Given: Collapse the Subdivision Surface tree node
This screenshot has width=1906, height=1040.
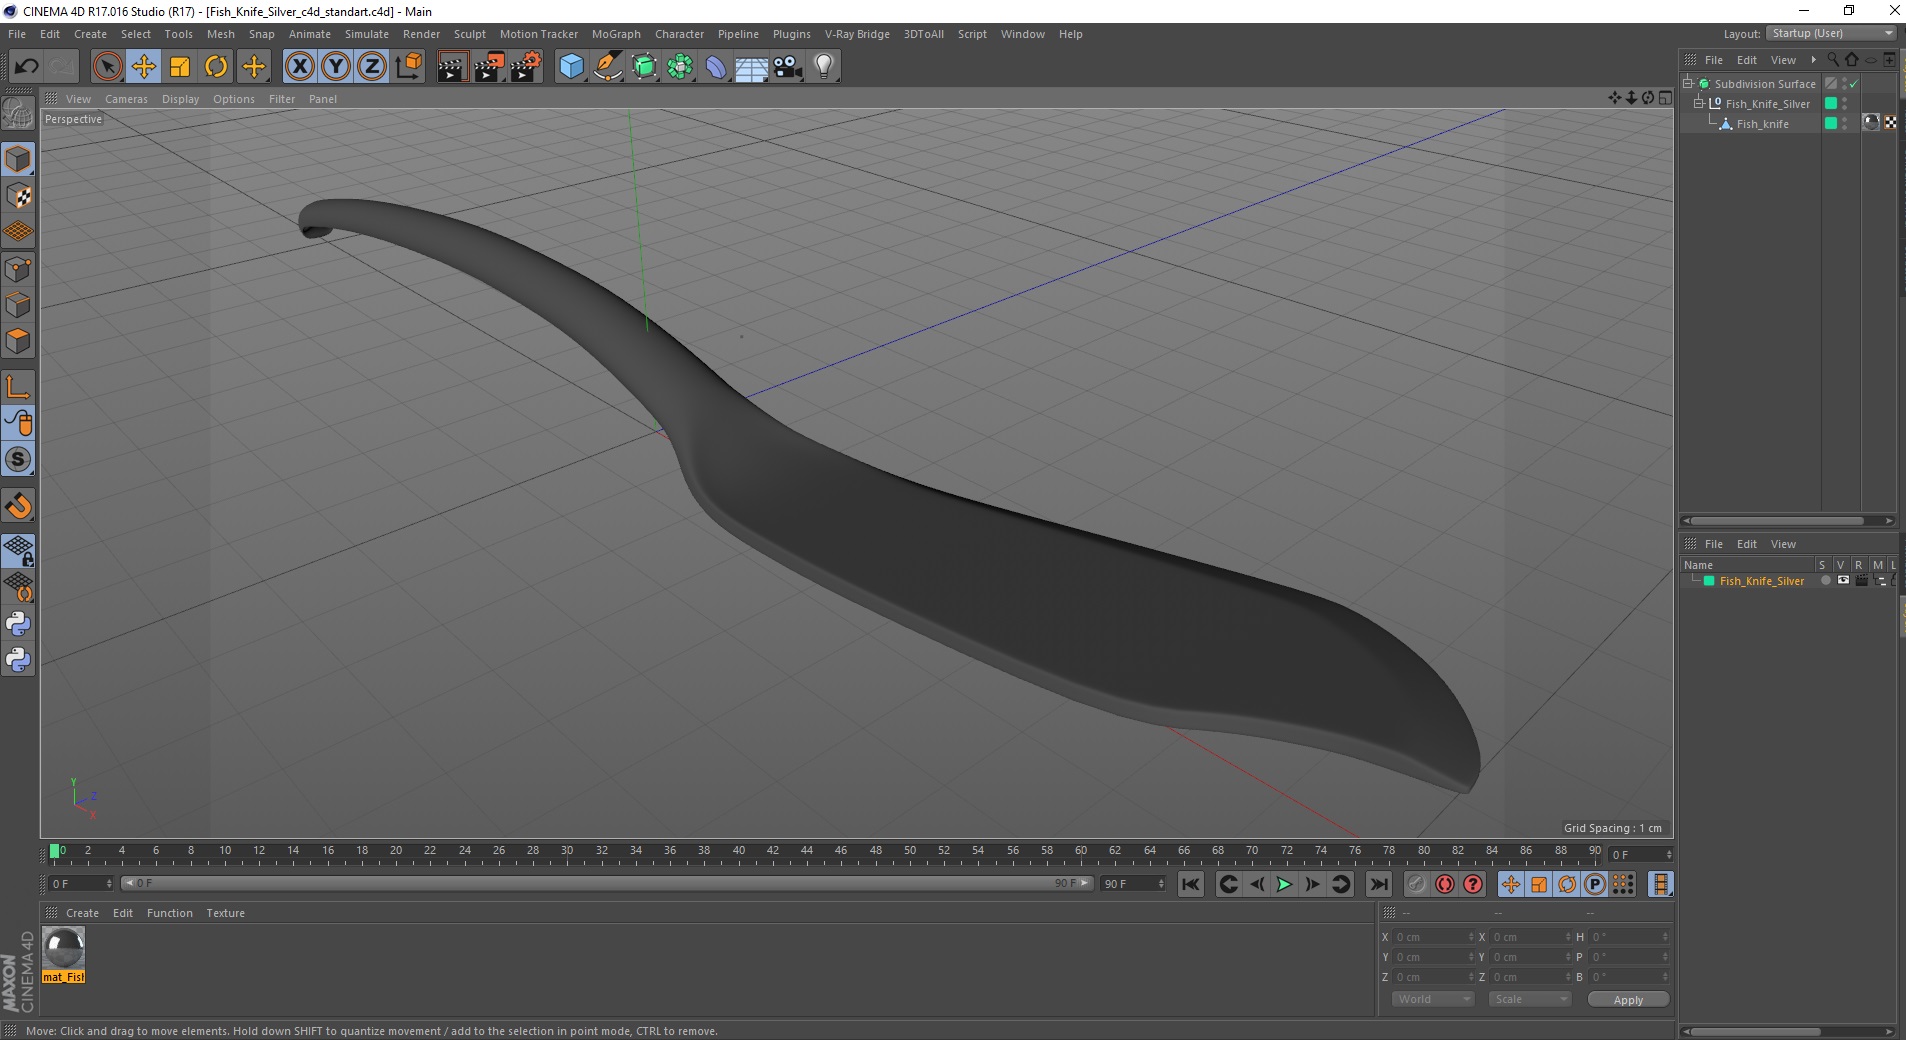Looking at the screenshot, I should tap(1688, 83).
